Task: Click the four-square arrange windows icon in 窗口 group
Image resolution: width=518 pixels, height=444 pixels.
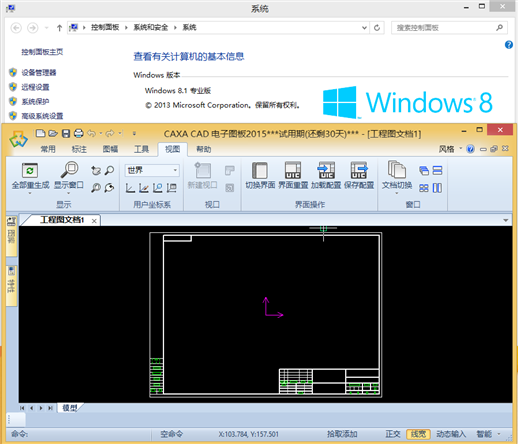Action: pos(424,188)
